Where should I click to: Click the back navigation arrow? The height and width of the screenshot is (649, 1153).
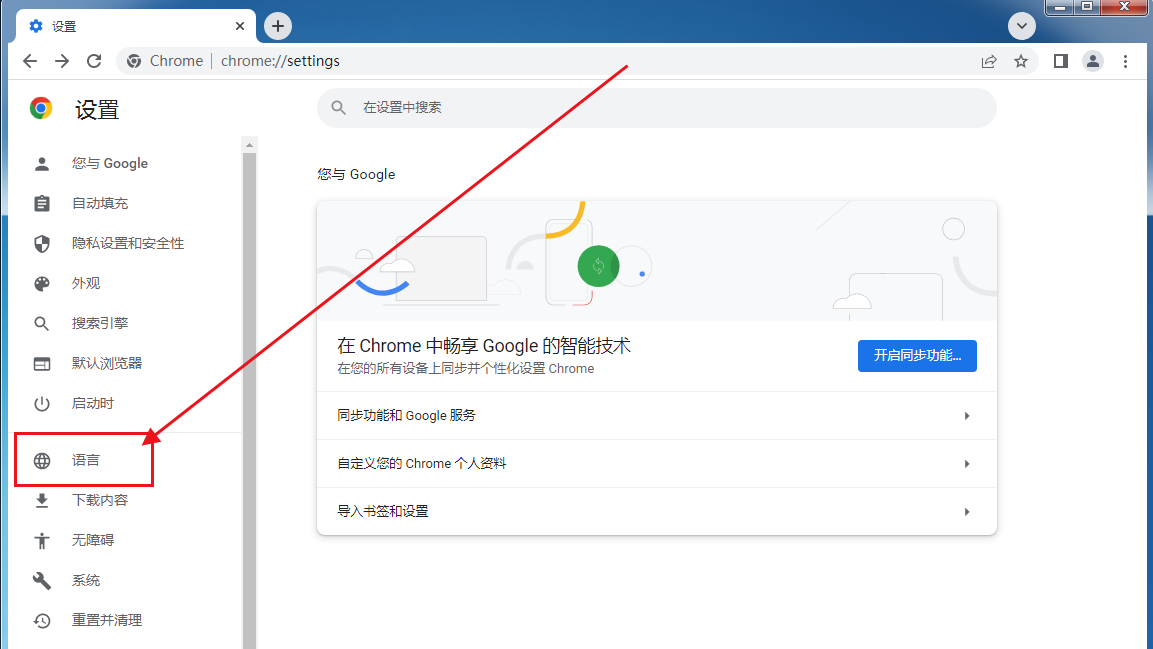click(29, 61)
